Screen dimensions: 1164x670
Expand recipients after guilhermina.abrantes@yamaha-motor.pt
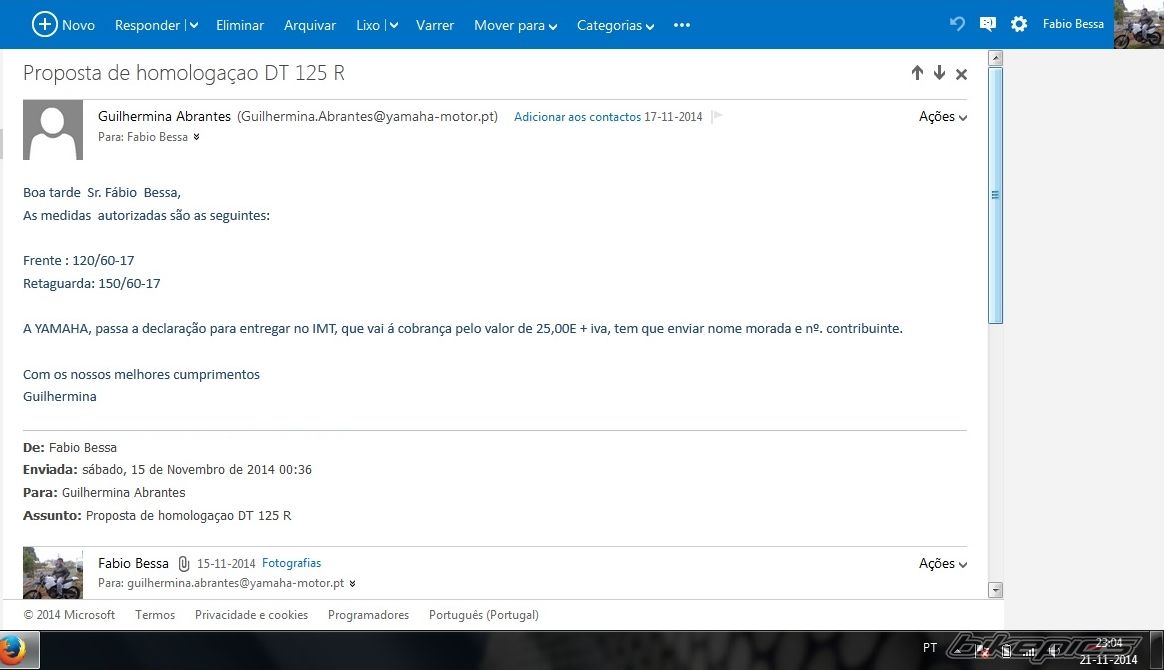coord(352,583)
